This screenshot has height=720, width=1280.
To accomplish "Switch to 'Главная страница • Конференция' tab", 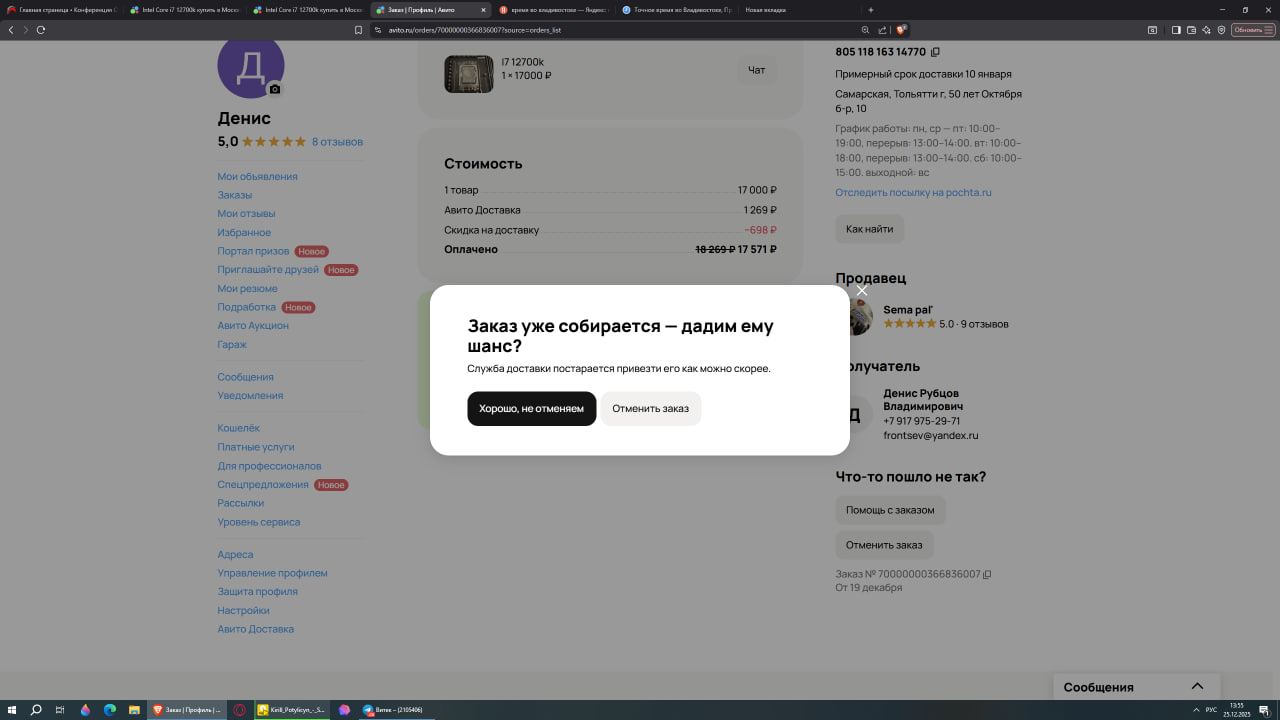I will 62,10.
